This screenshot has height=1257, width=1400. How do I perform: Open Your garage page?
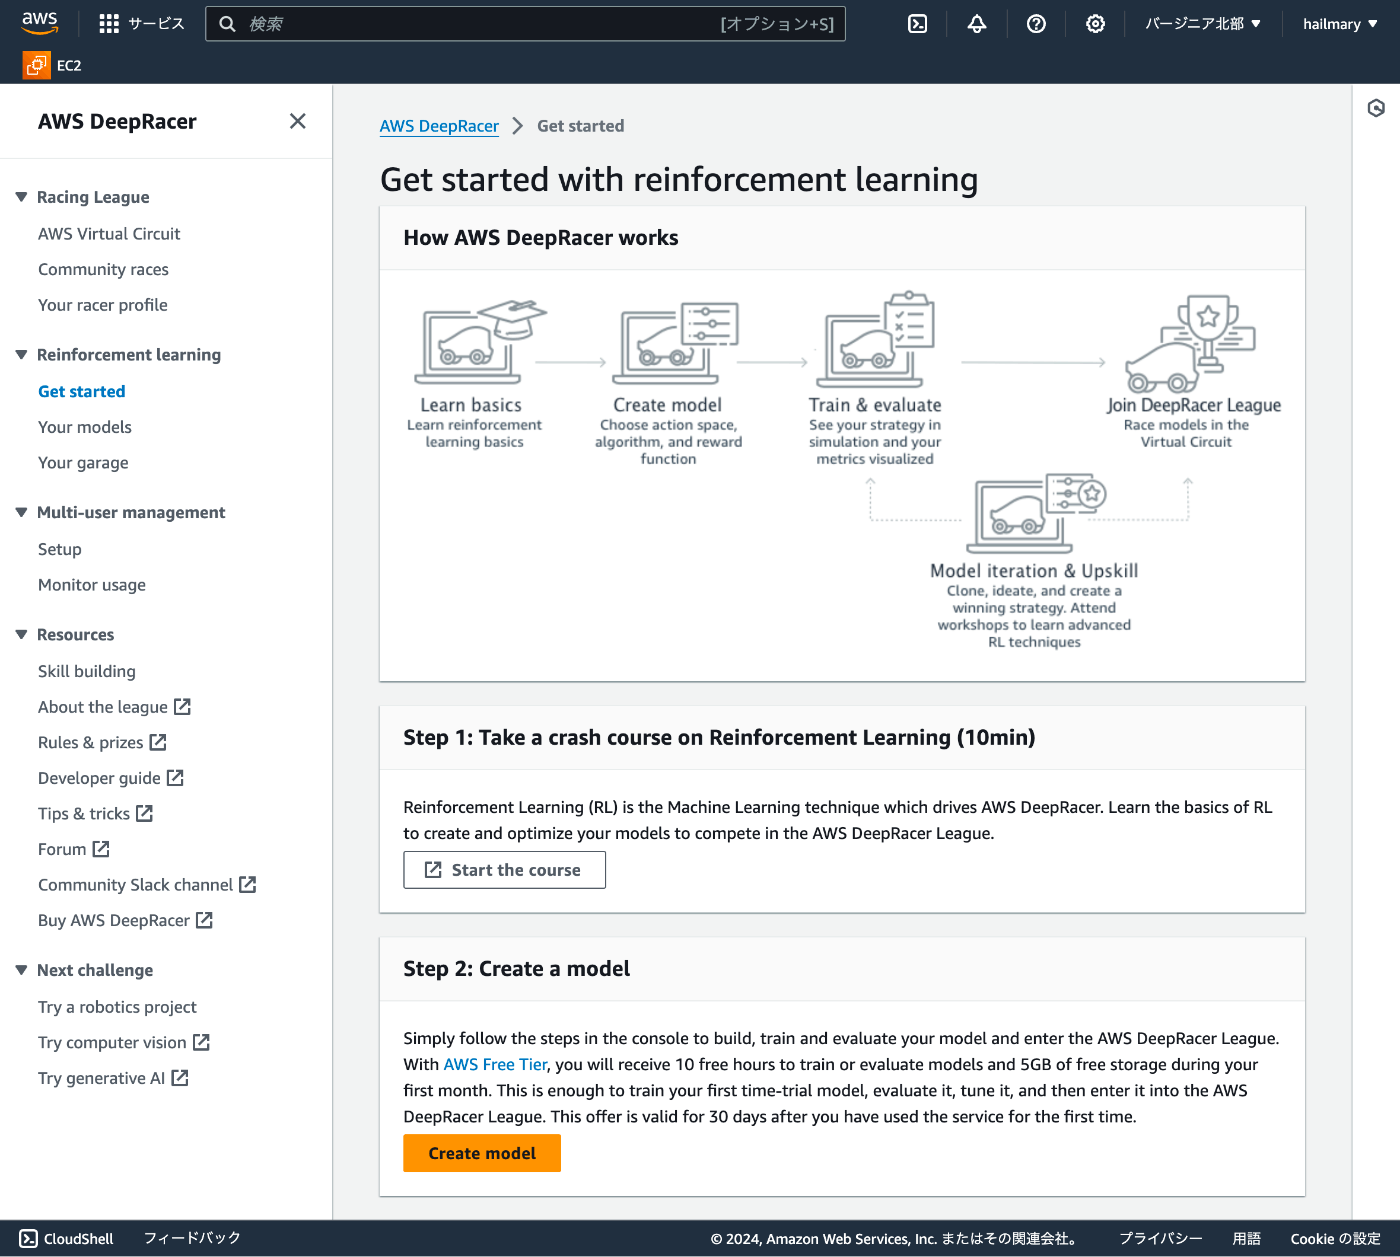tap(83, 463)
